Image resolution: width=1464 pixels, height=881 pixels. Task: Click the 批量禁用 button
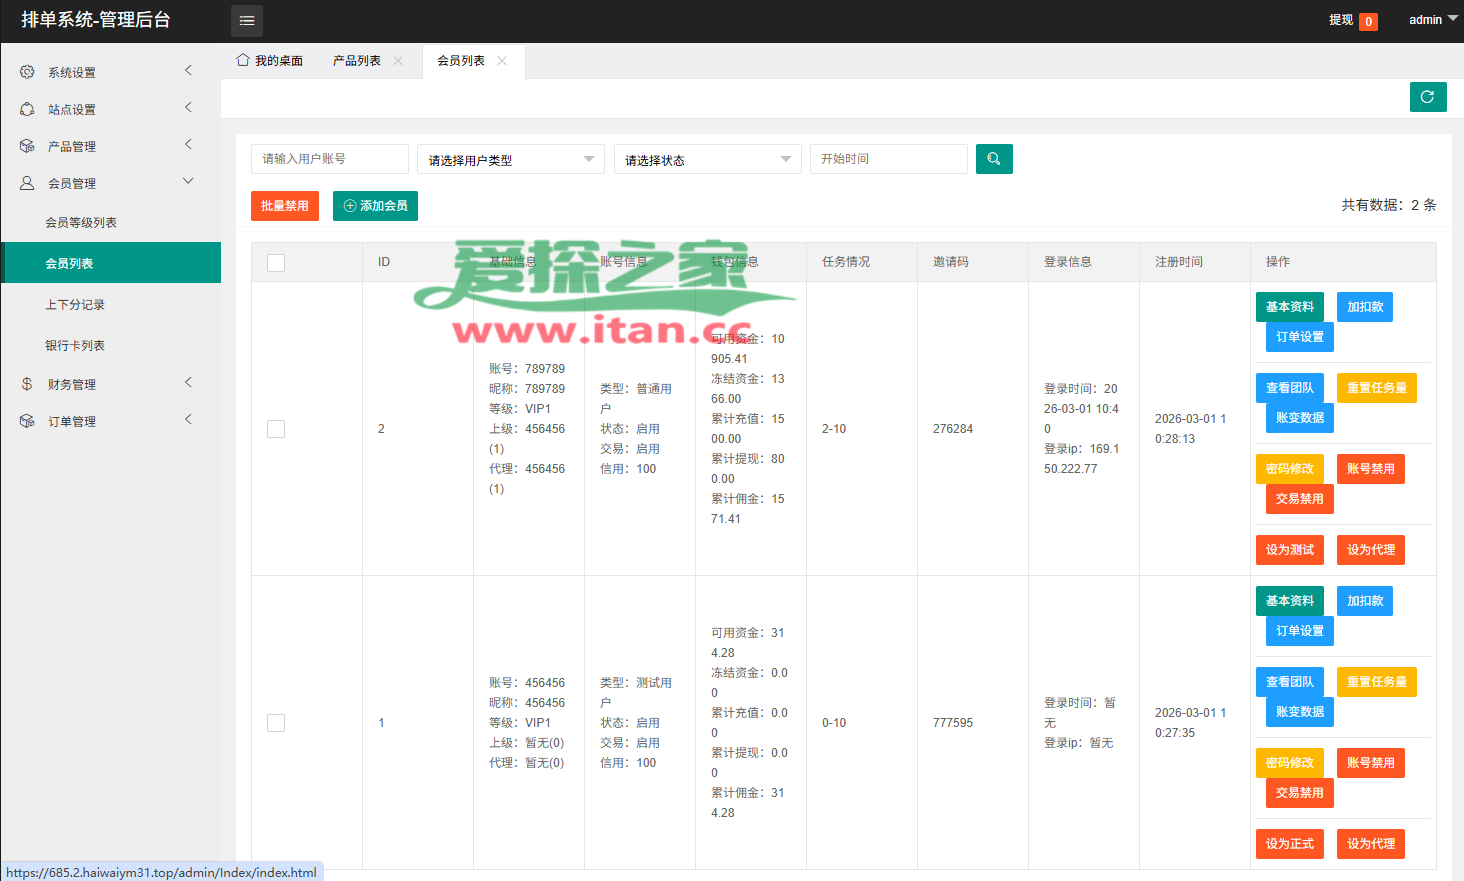pos(285,206)
